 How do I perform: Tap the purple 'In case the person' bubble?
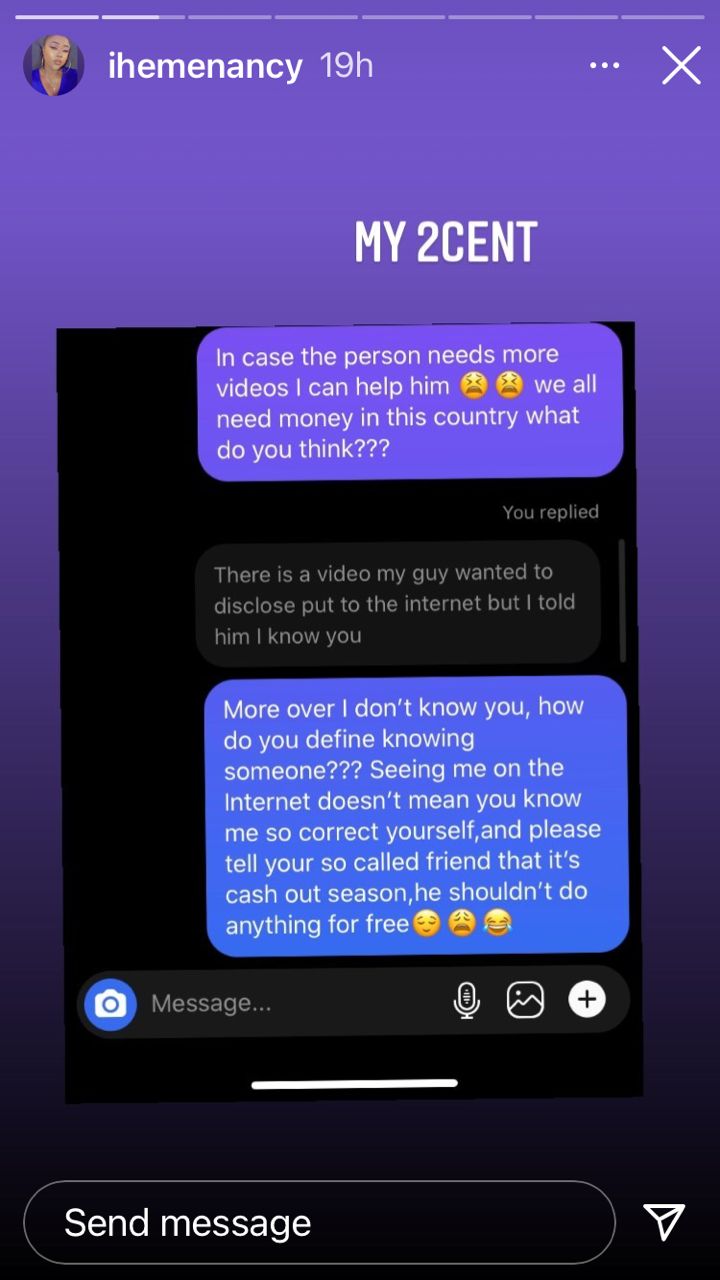(410, 402)
